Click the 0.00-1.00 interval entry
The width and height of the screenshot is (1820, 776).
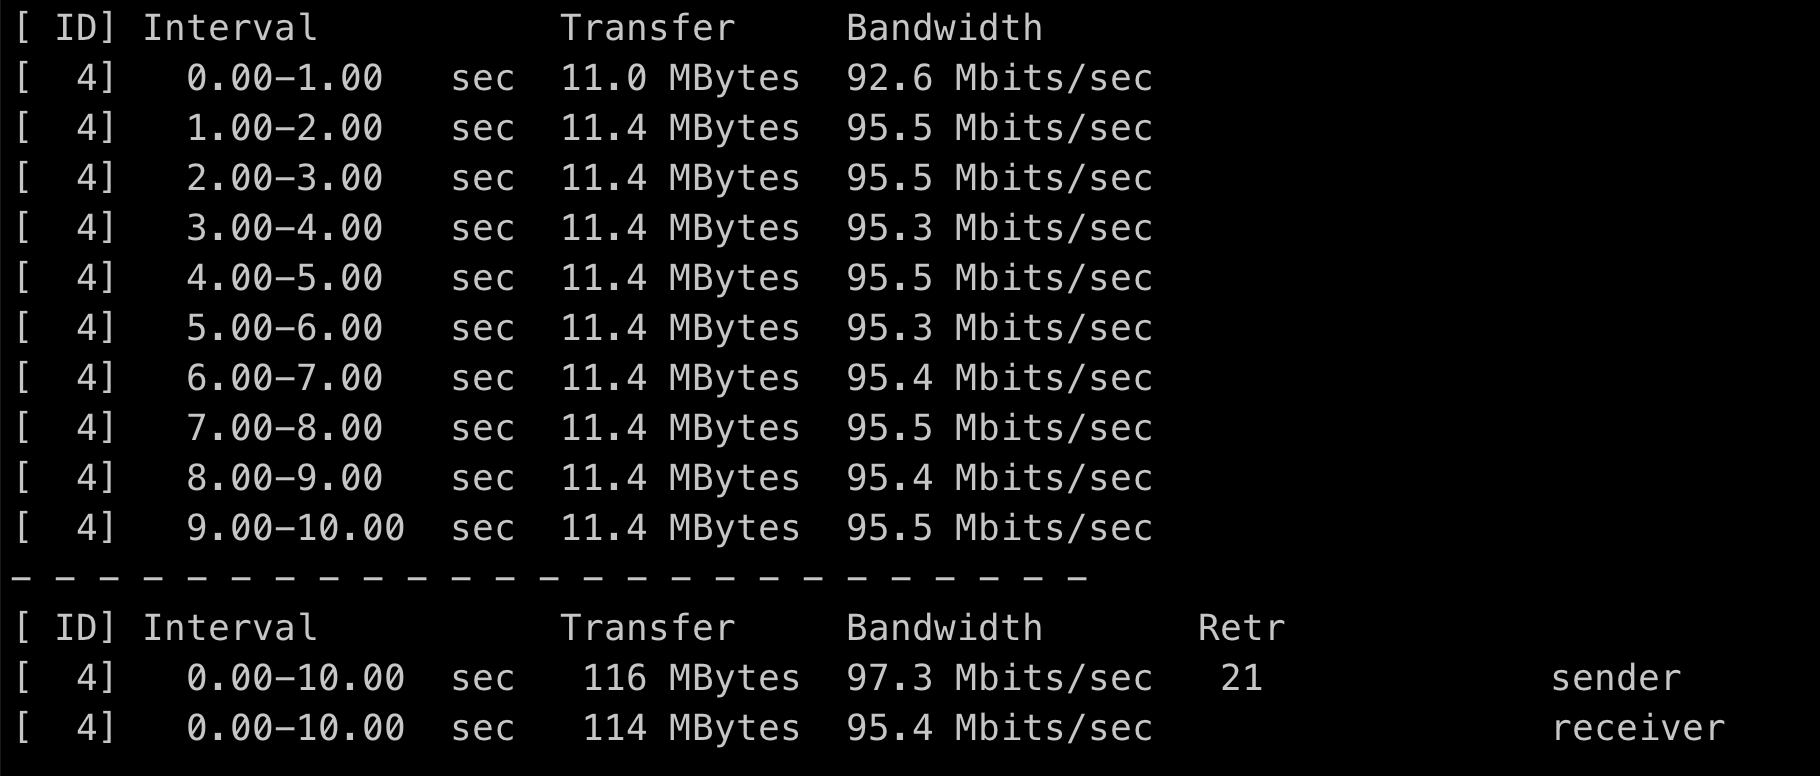click(x=284, y=78)
